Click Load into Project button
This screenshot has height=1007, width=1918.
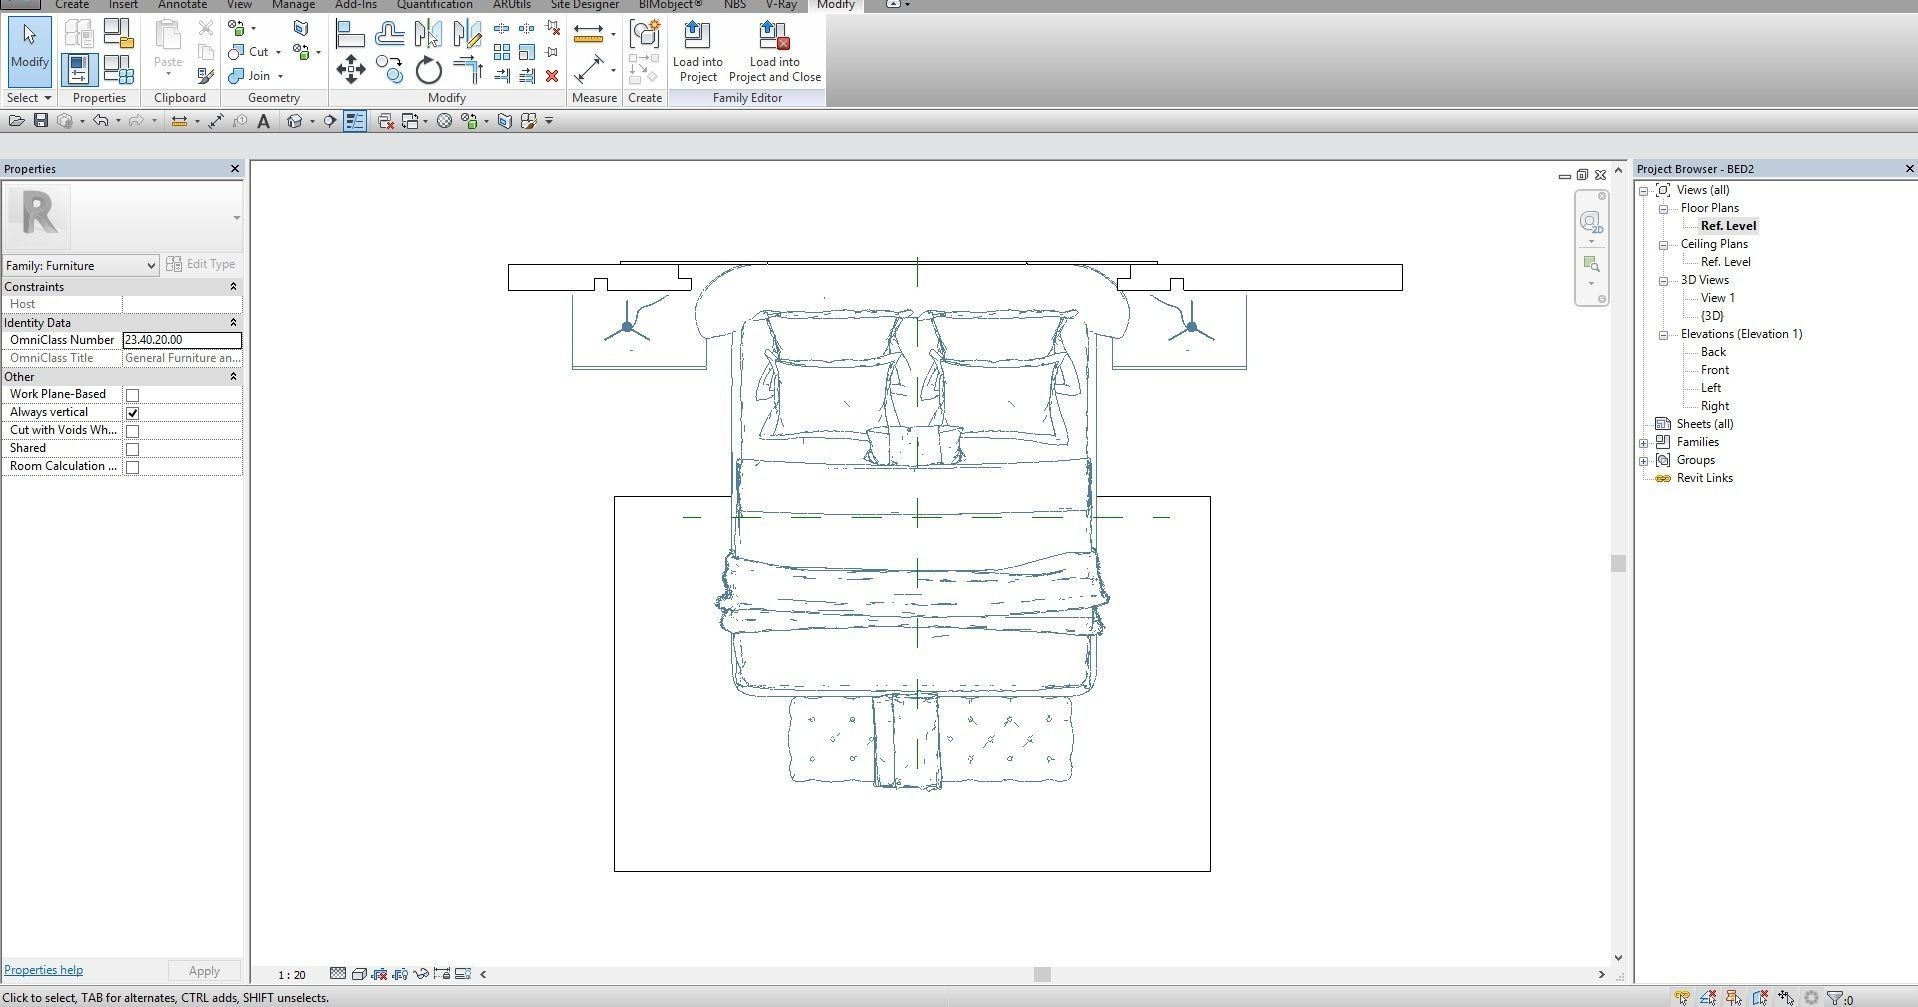click(698, 52)
